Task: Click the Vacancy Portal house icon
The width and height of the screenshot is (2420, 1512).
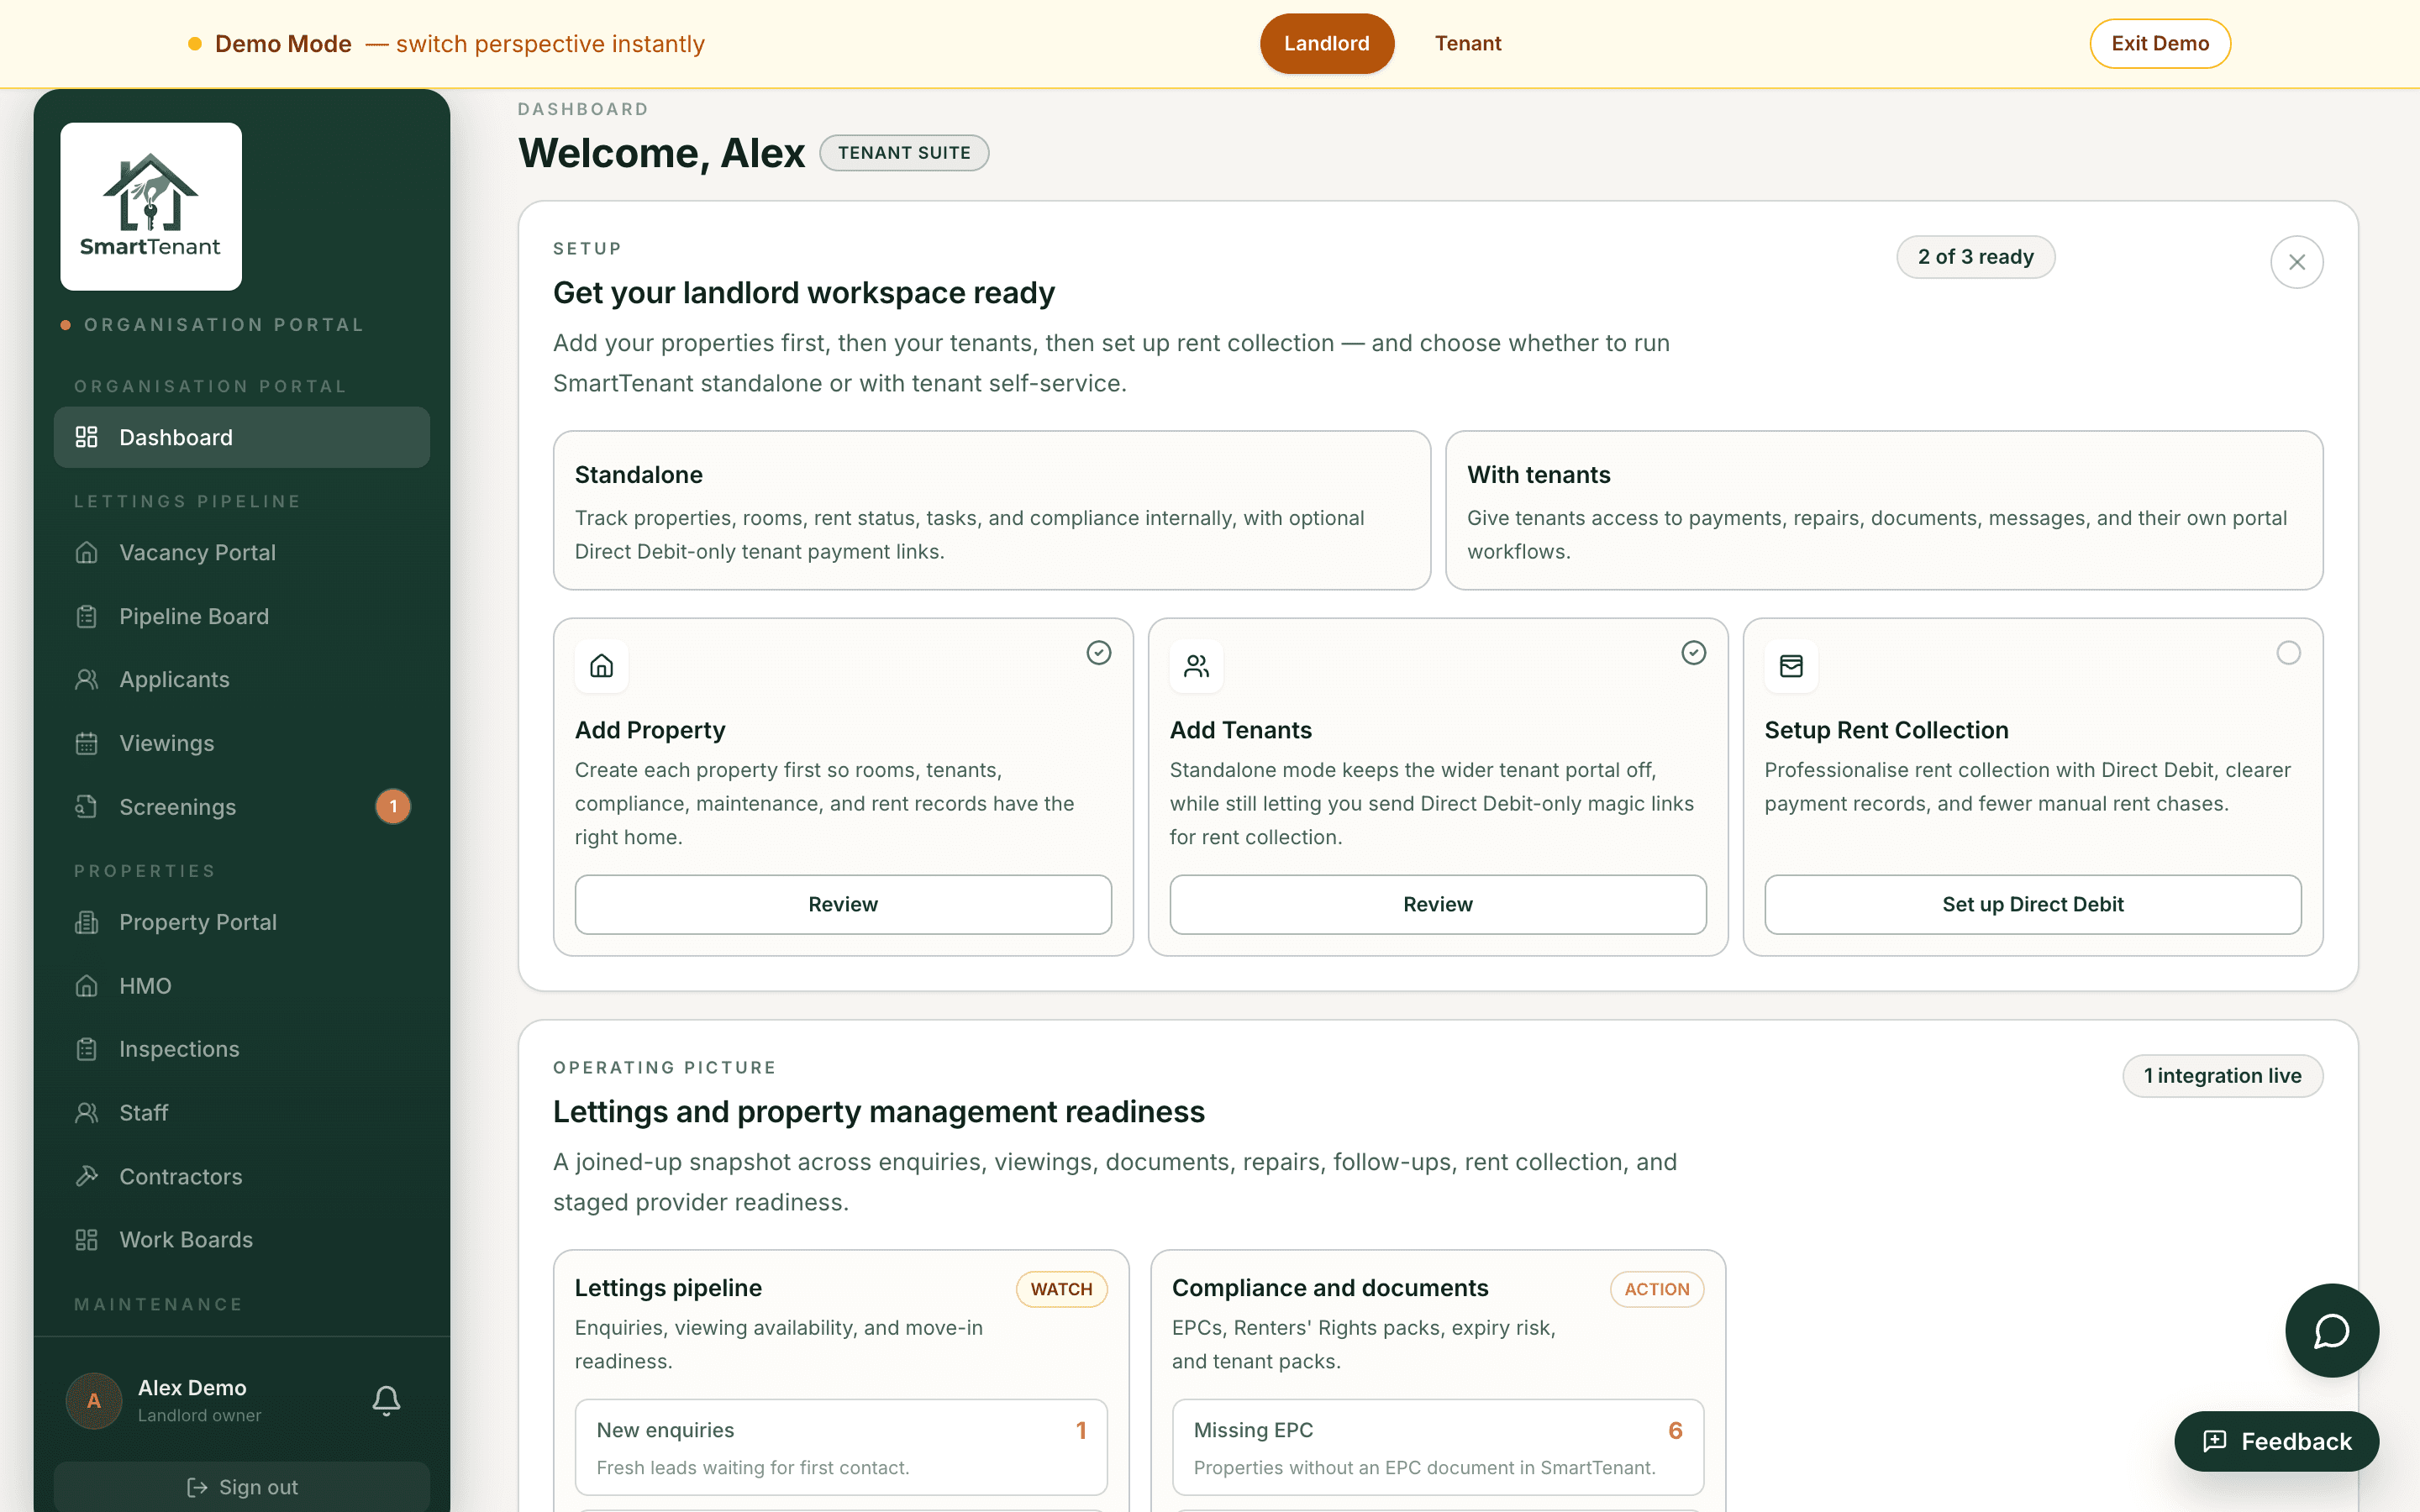Action: coord(87,552)
